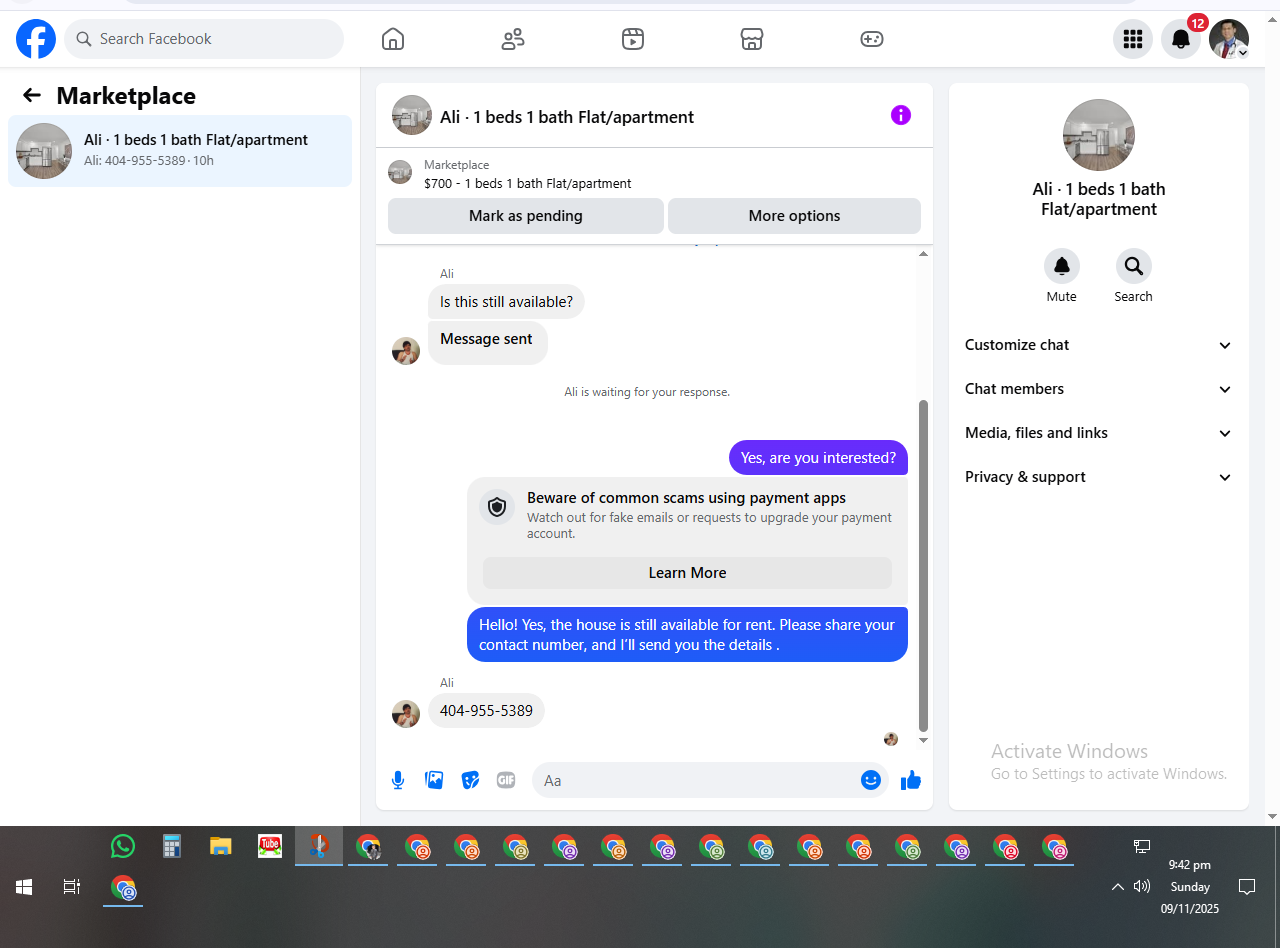Screen dimensions: 1280x948
Task: Open More options for the listing
Action: 794,216
